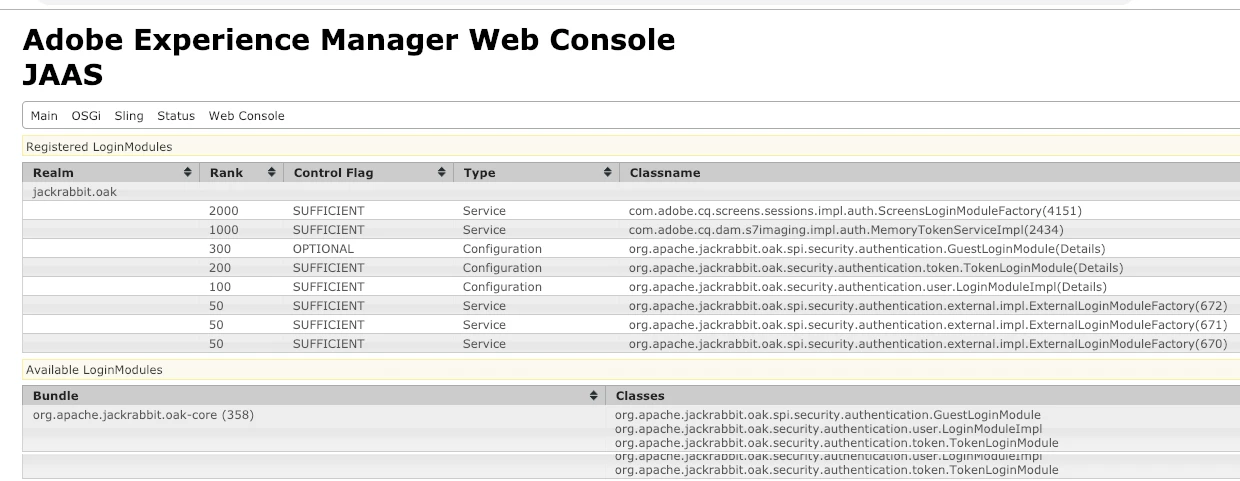Click the Available LoginModules section heading
Image resolution: width=1240 pixels, height=481 pixels.
(x=94, y=370)
